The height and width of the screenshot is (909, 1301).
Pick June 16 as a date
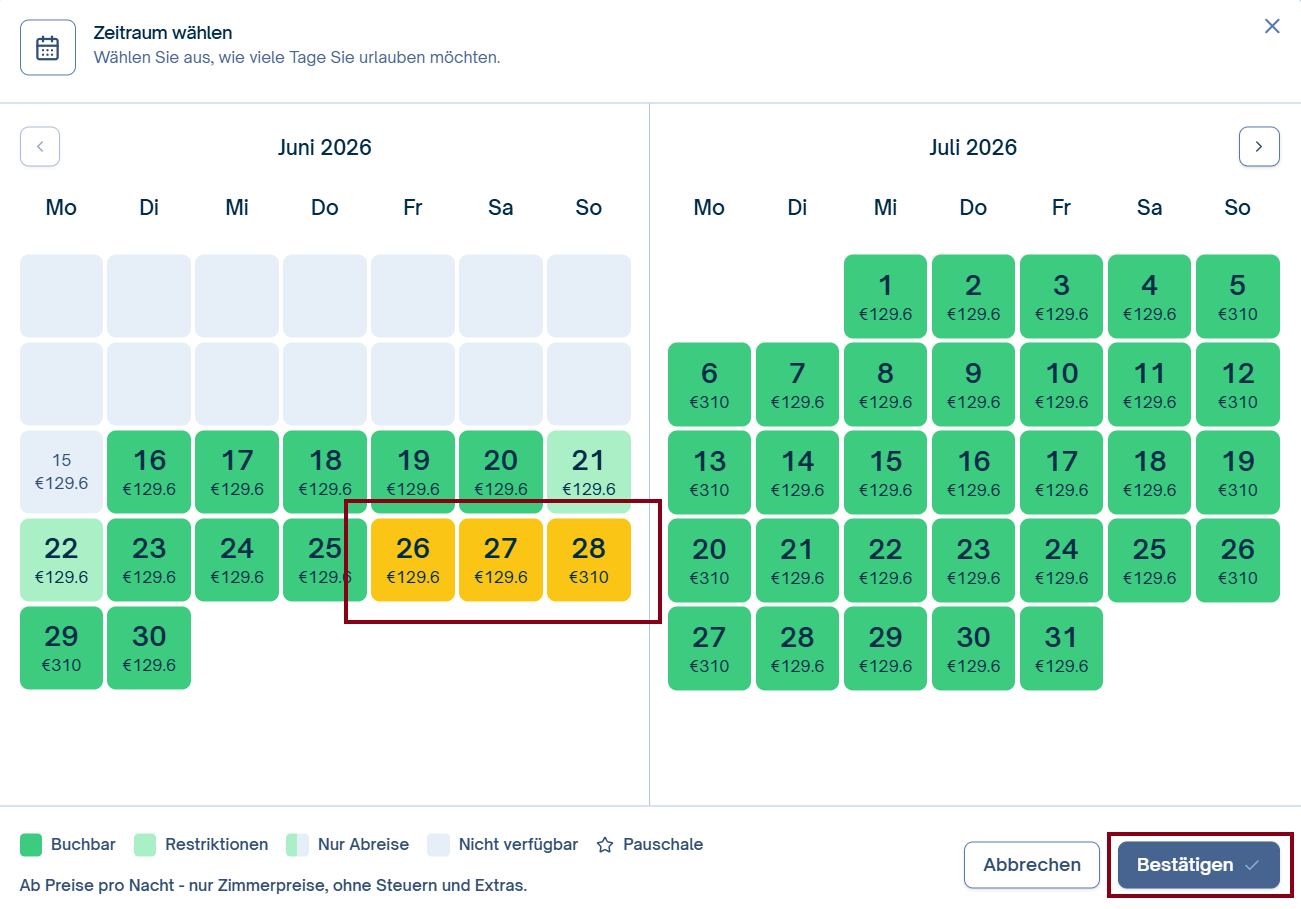149,472
